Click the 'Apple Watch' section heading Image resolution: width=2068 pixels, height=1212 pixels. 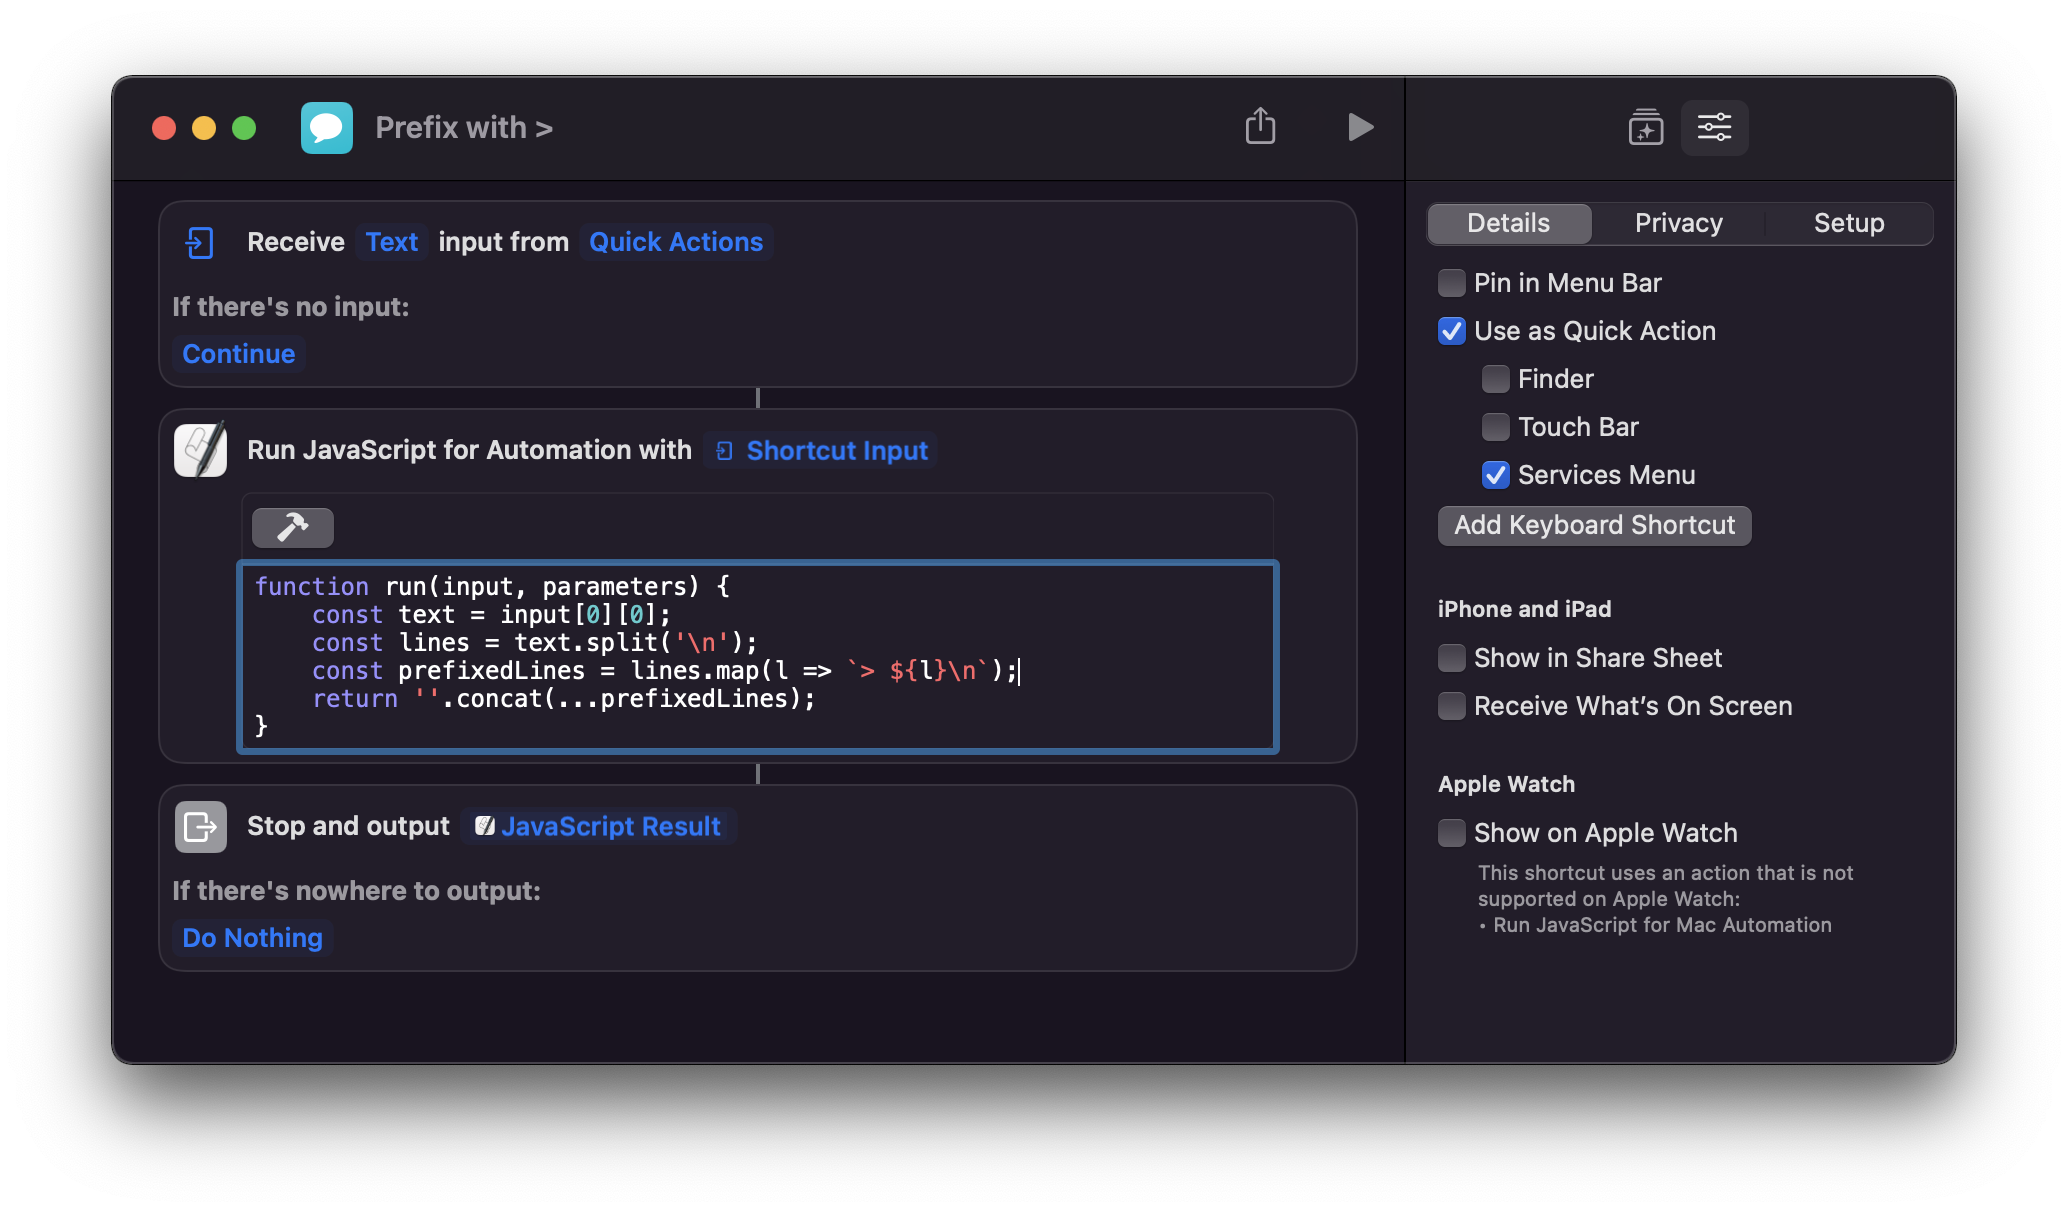click(x=1507, y=784)
